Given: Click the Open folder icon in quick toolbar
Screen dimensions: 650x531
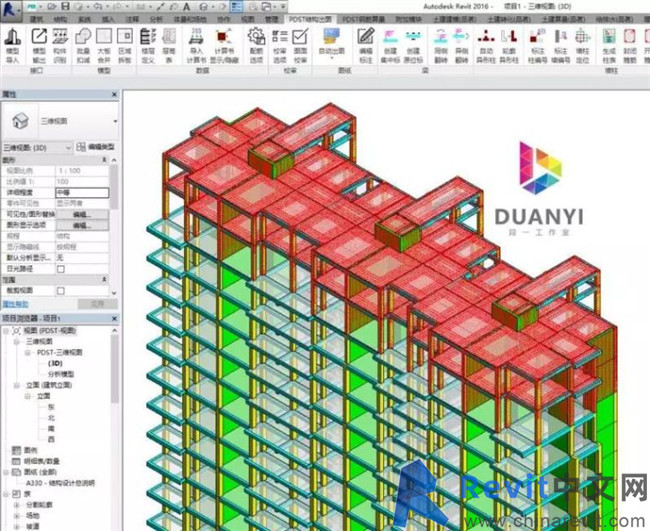Looking at the screenshot, I should coord(51,7).
